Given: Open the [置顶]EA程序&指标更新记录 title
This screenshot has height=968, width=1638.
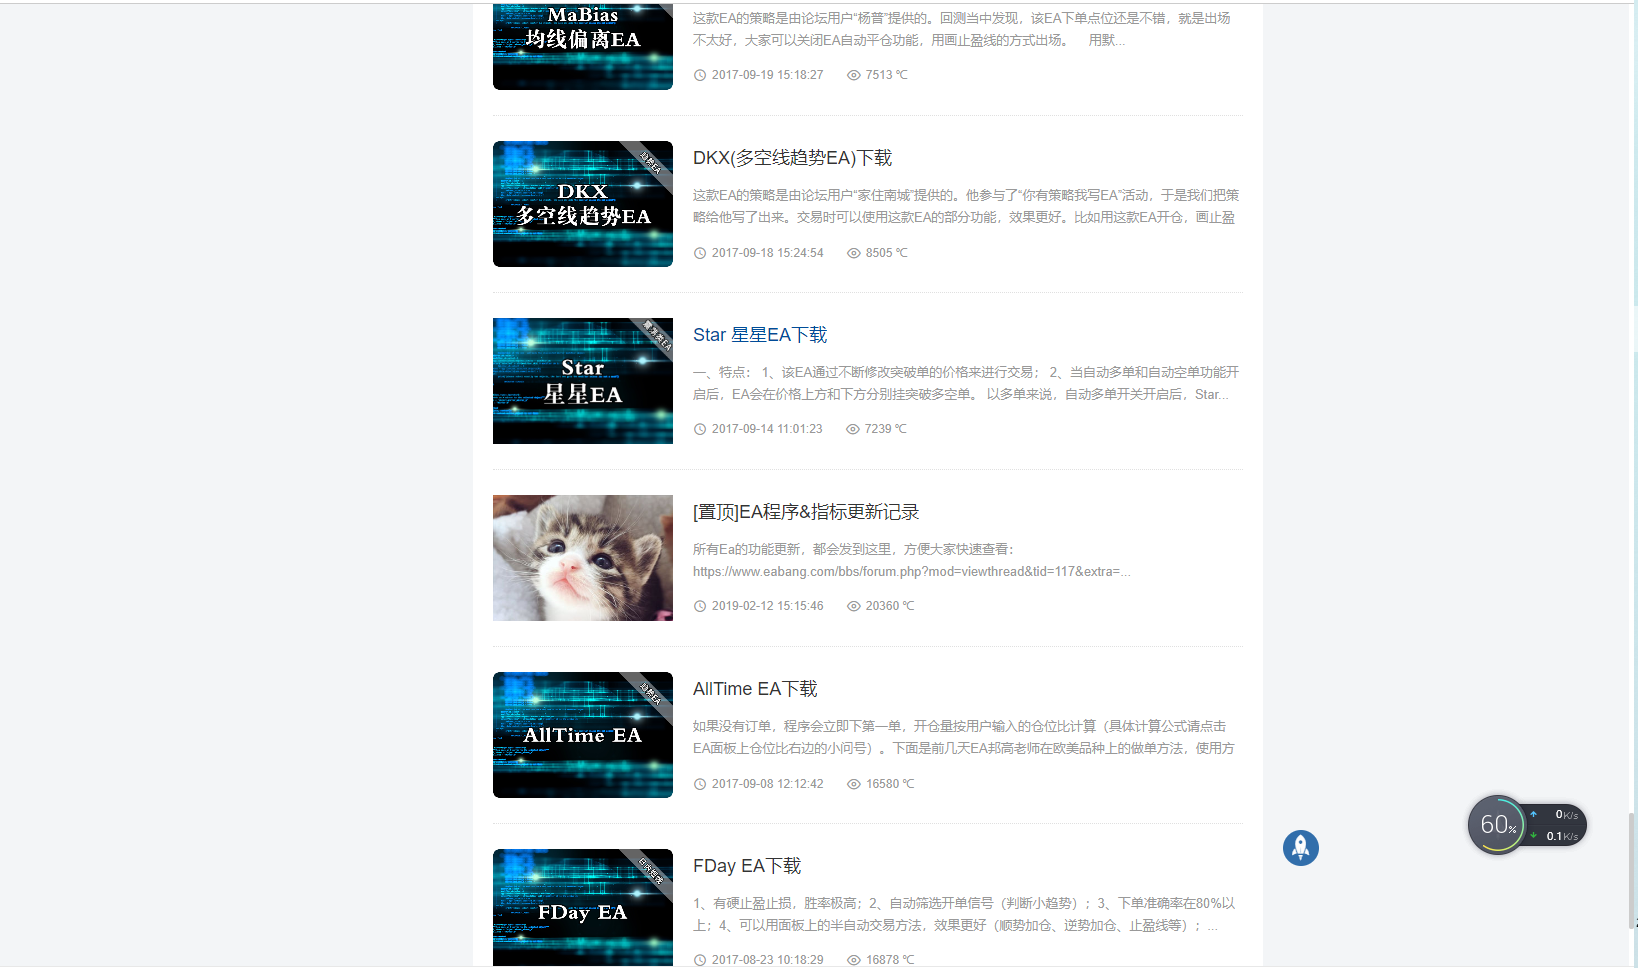Looking at the screenshot, I should point(806,512).
